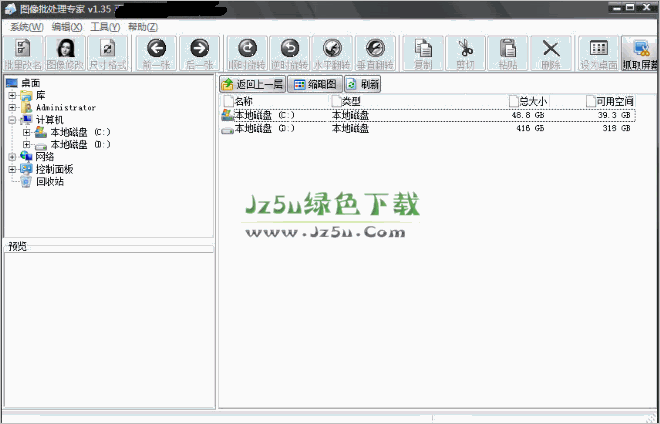Rotate counterclockwise with 逆时旋转
Screen dimensions: 660x424
(x=290, y=53)
